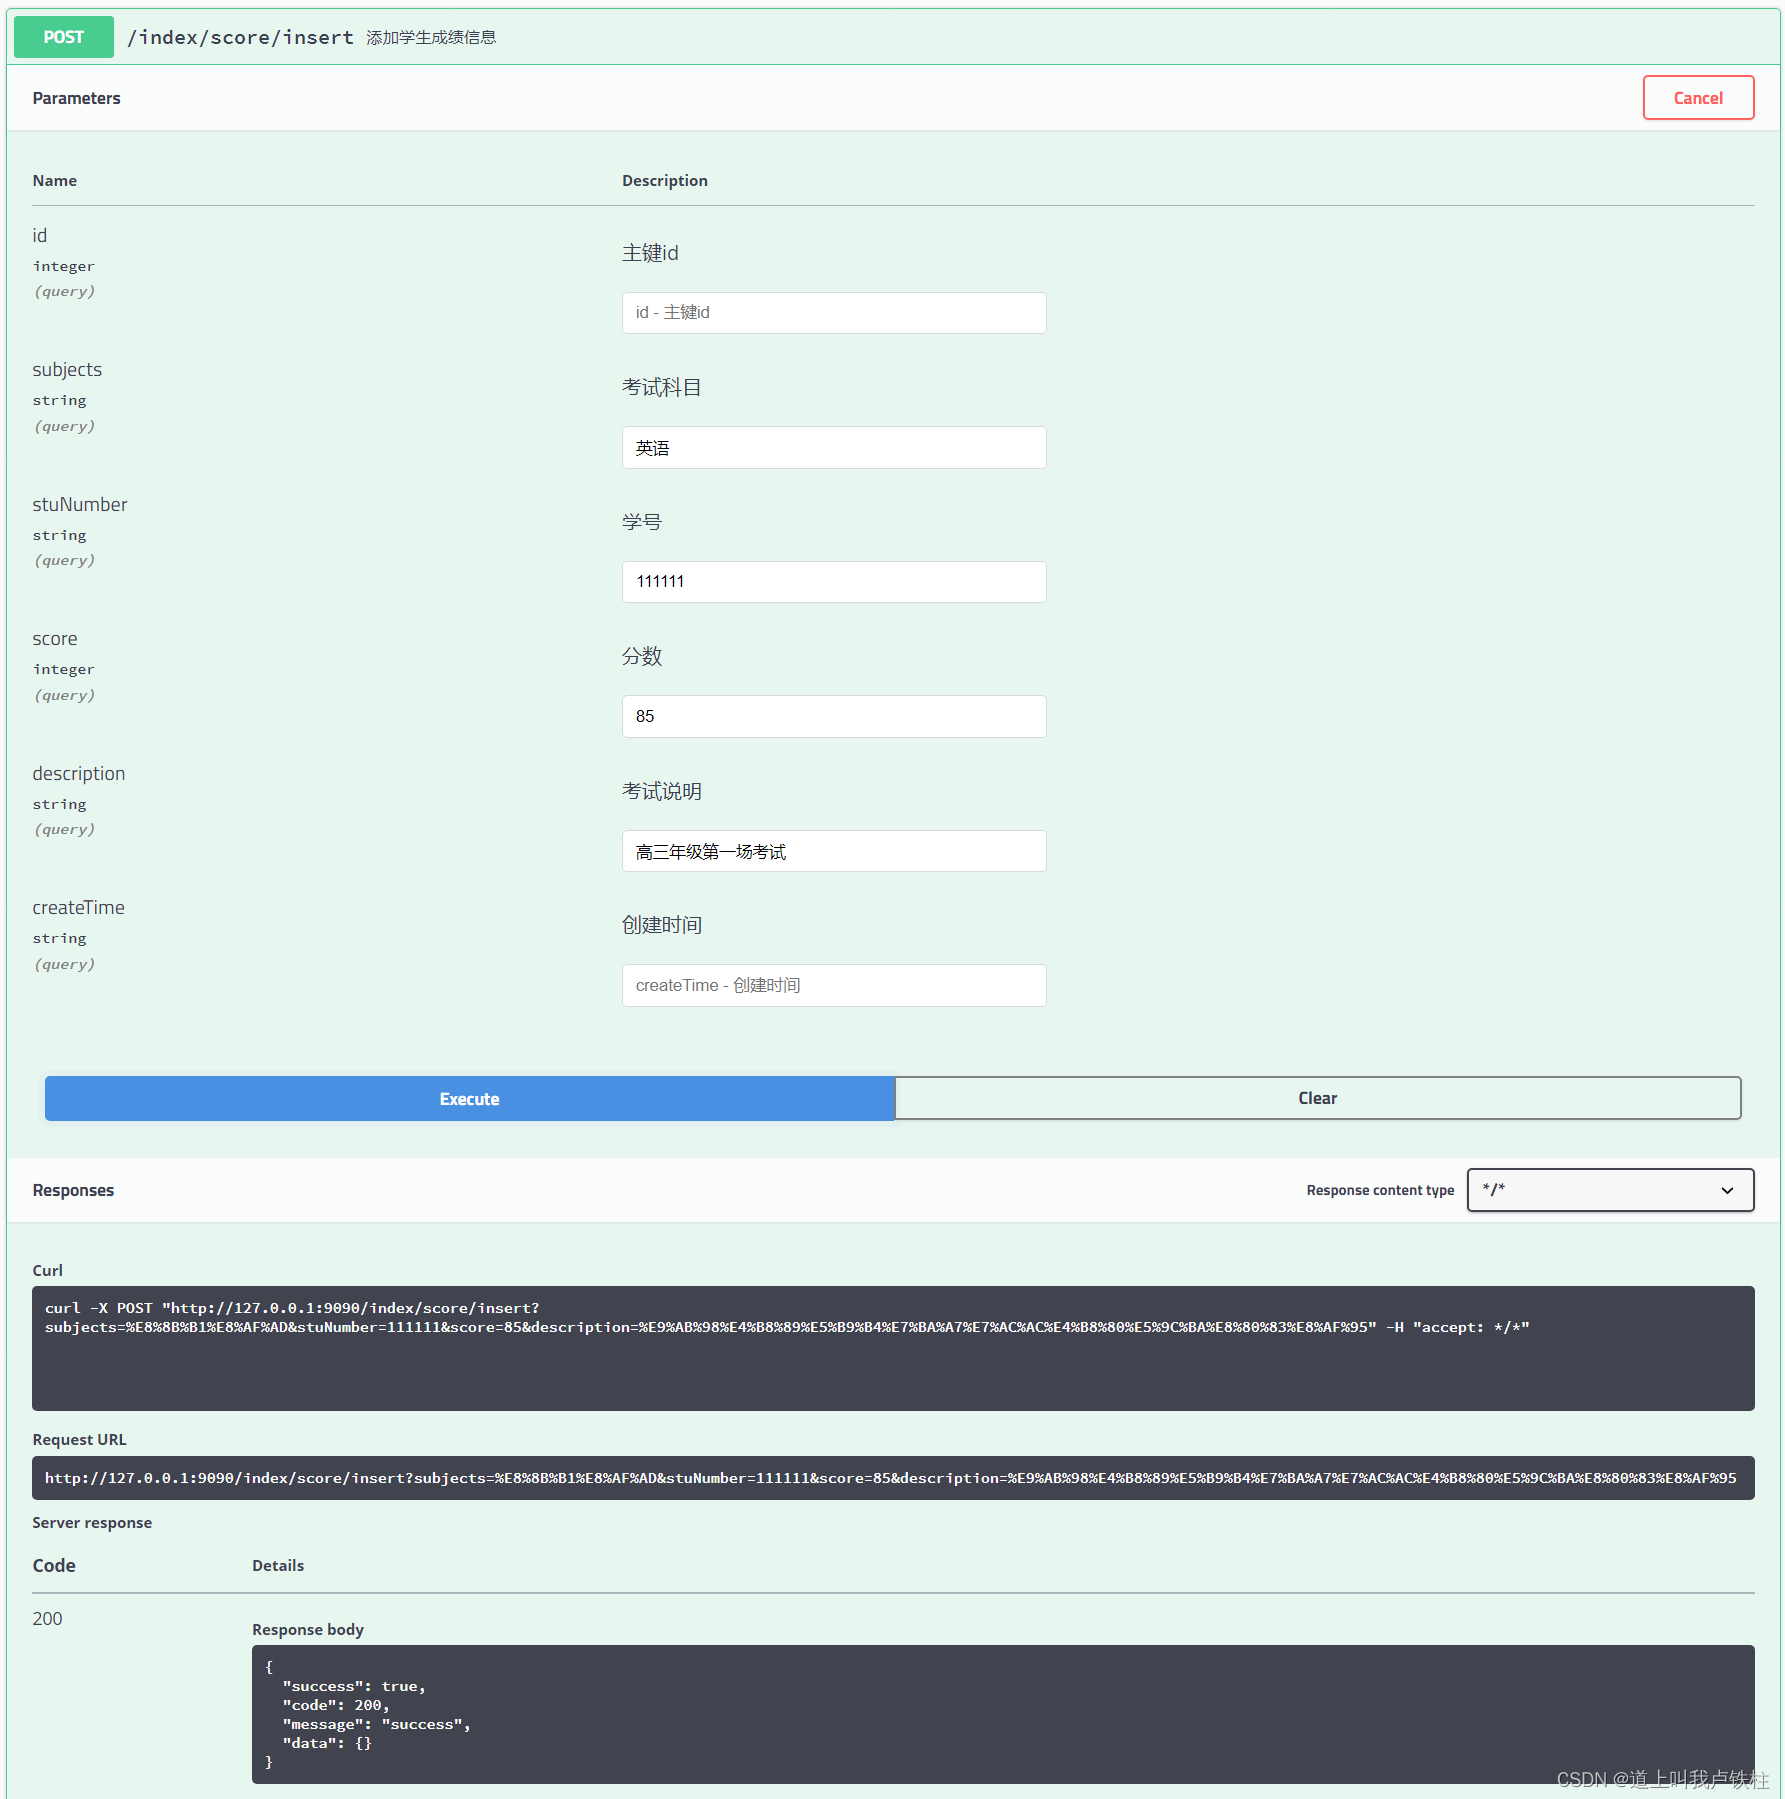The image size is (1785, 1799).
Task: Click the Details column header
Action: [x=278, y=1566]
